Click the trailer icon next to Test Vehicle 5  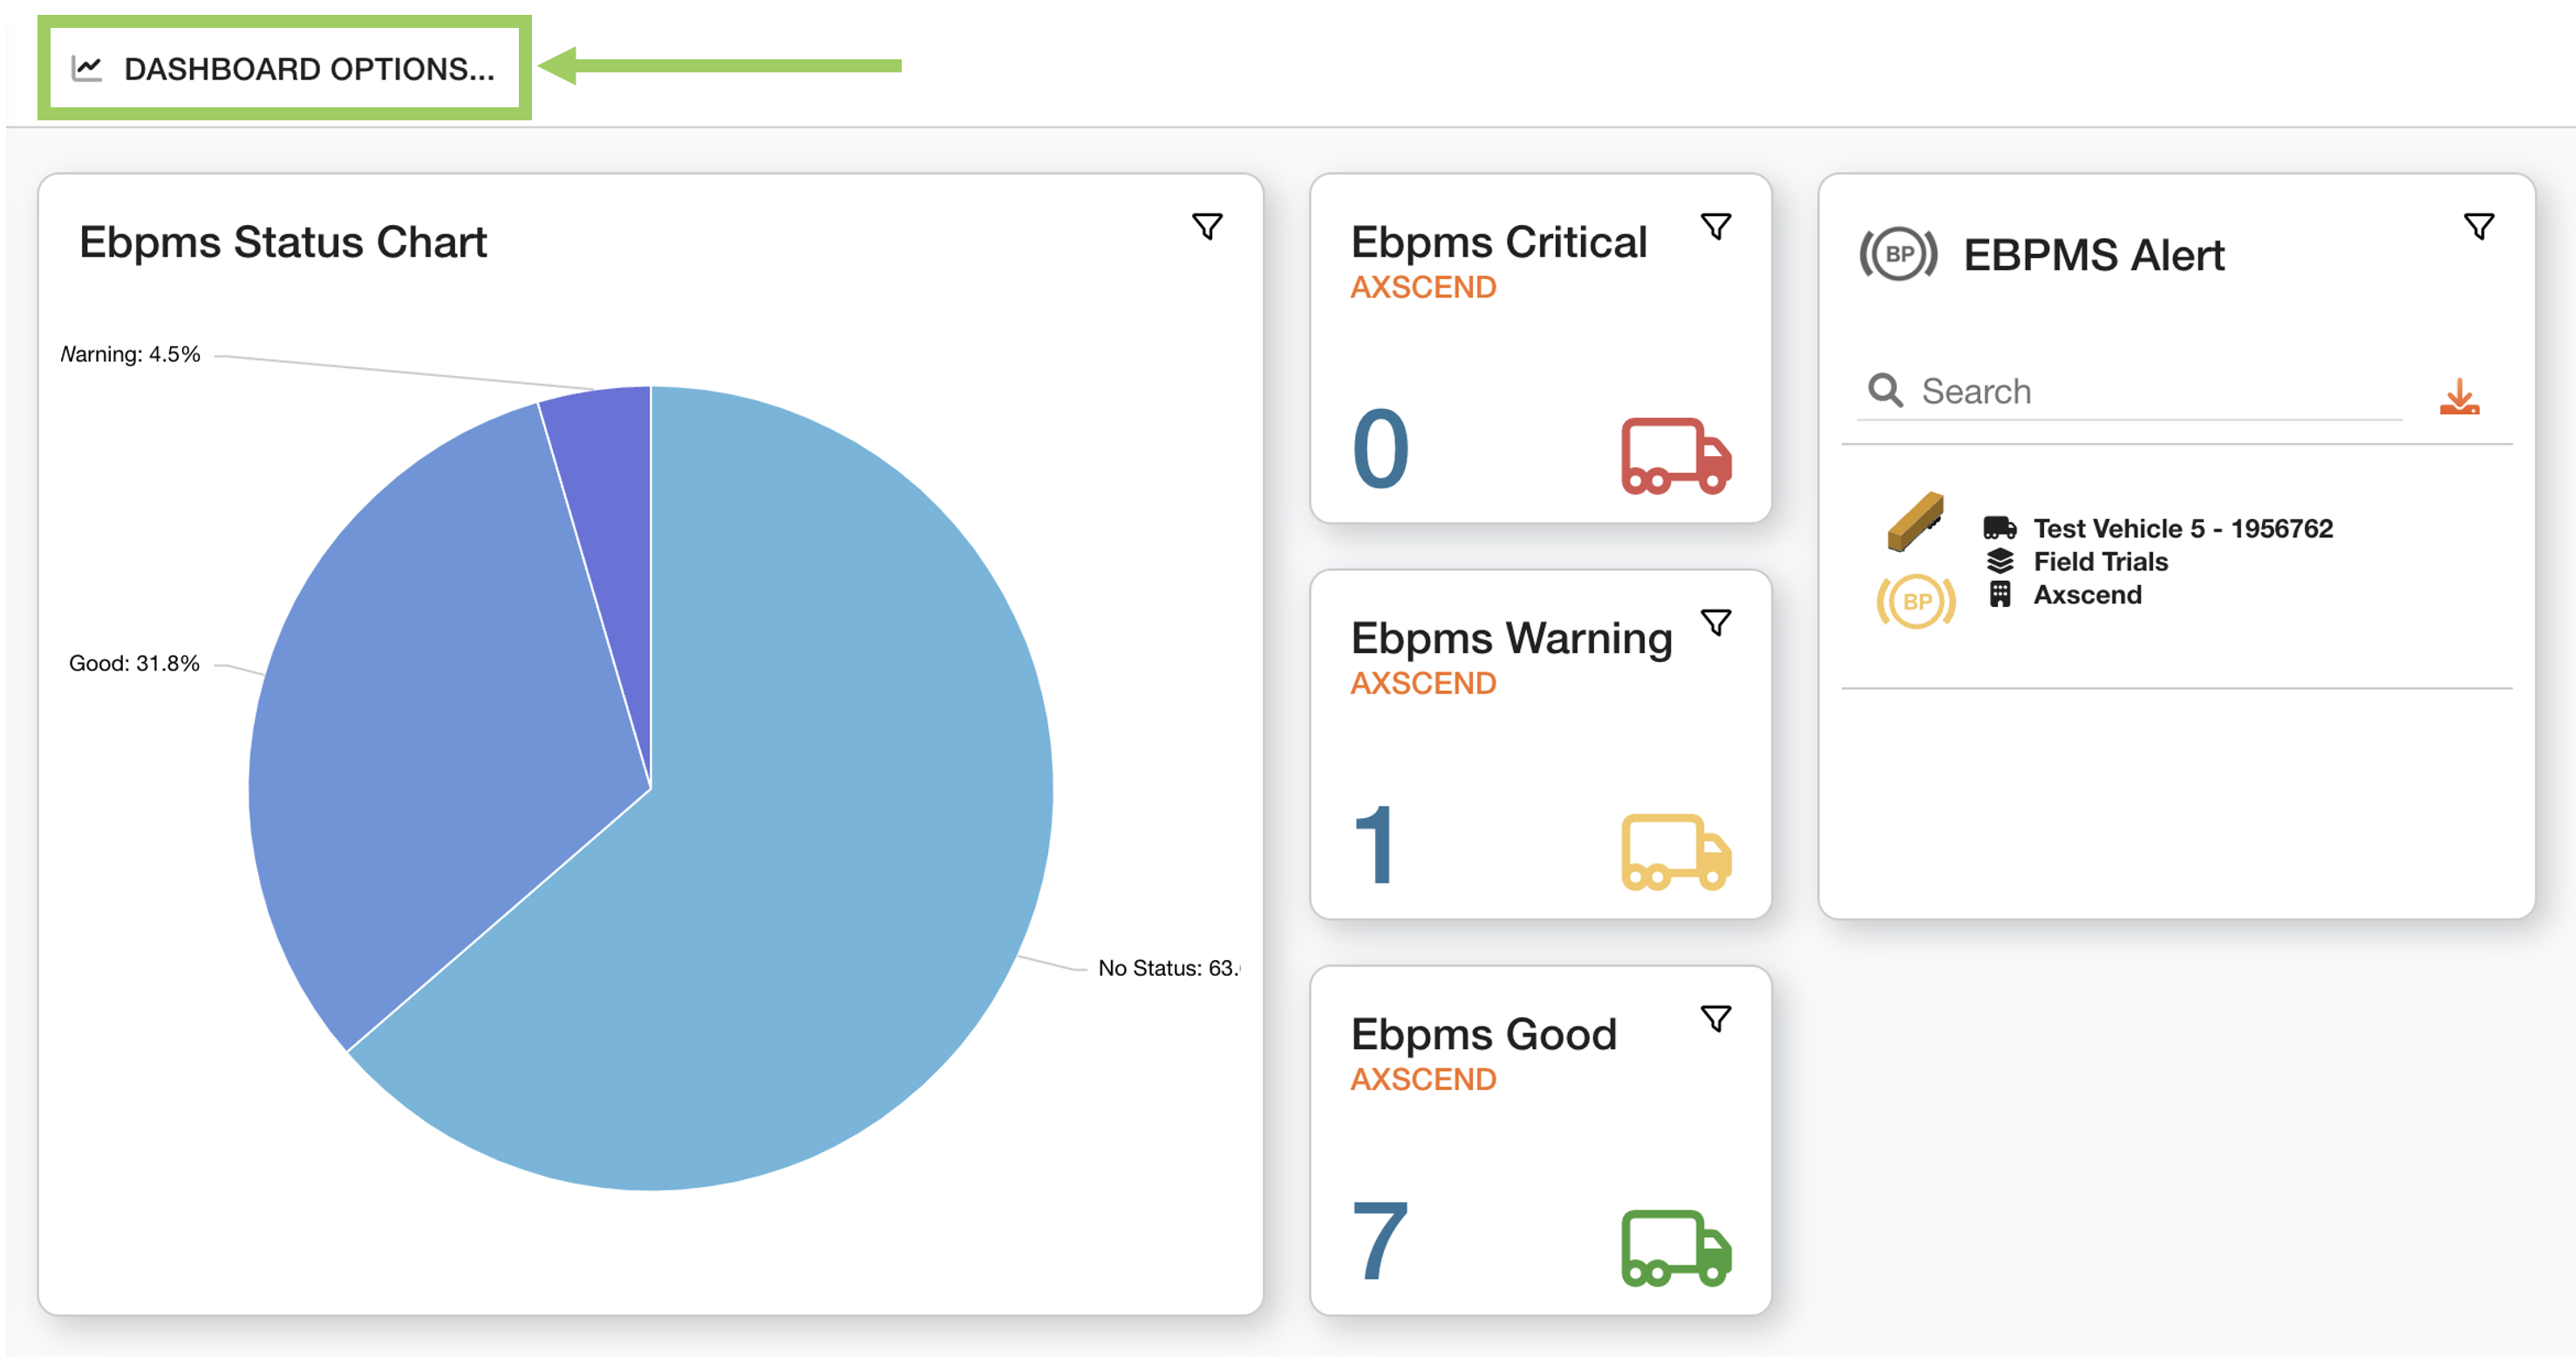tap(1915, 525)
